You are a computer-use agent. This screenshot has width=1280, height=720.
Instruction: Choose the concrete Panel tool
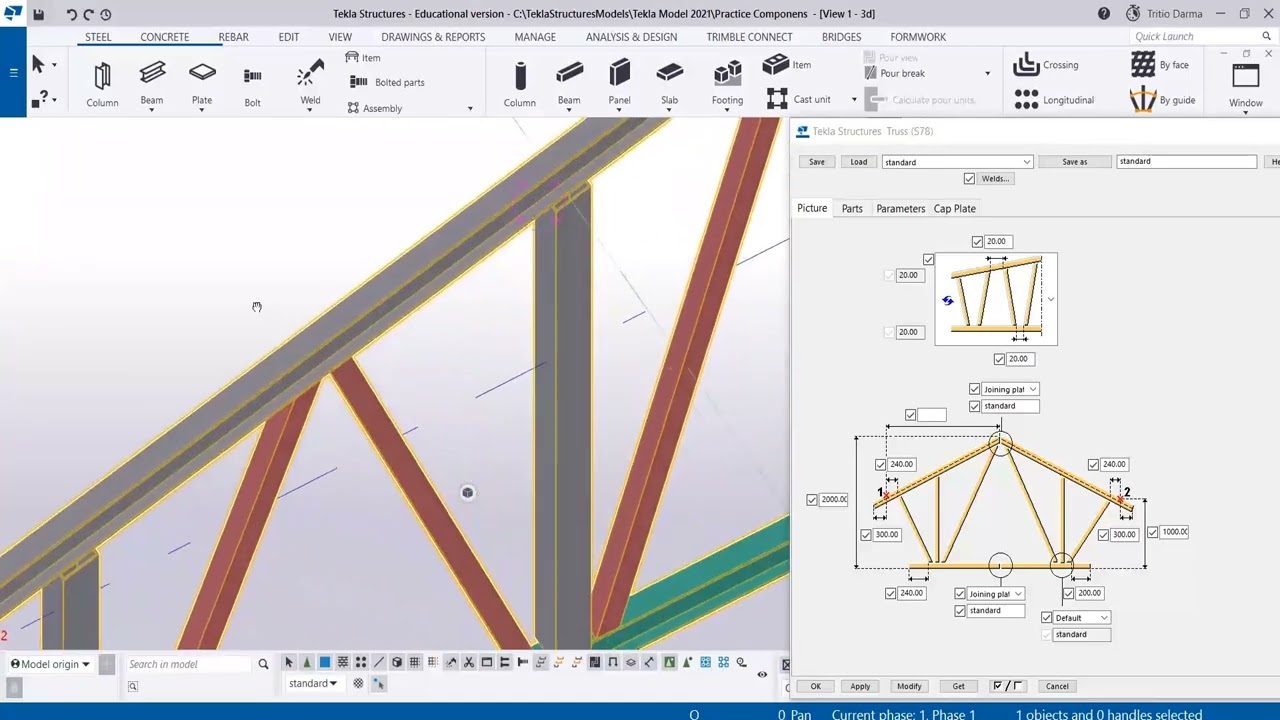coord(619,84)
